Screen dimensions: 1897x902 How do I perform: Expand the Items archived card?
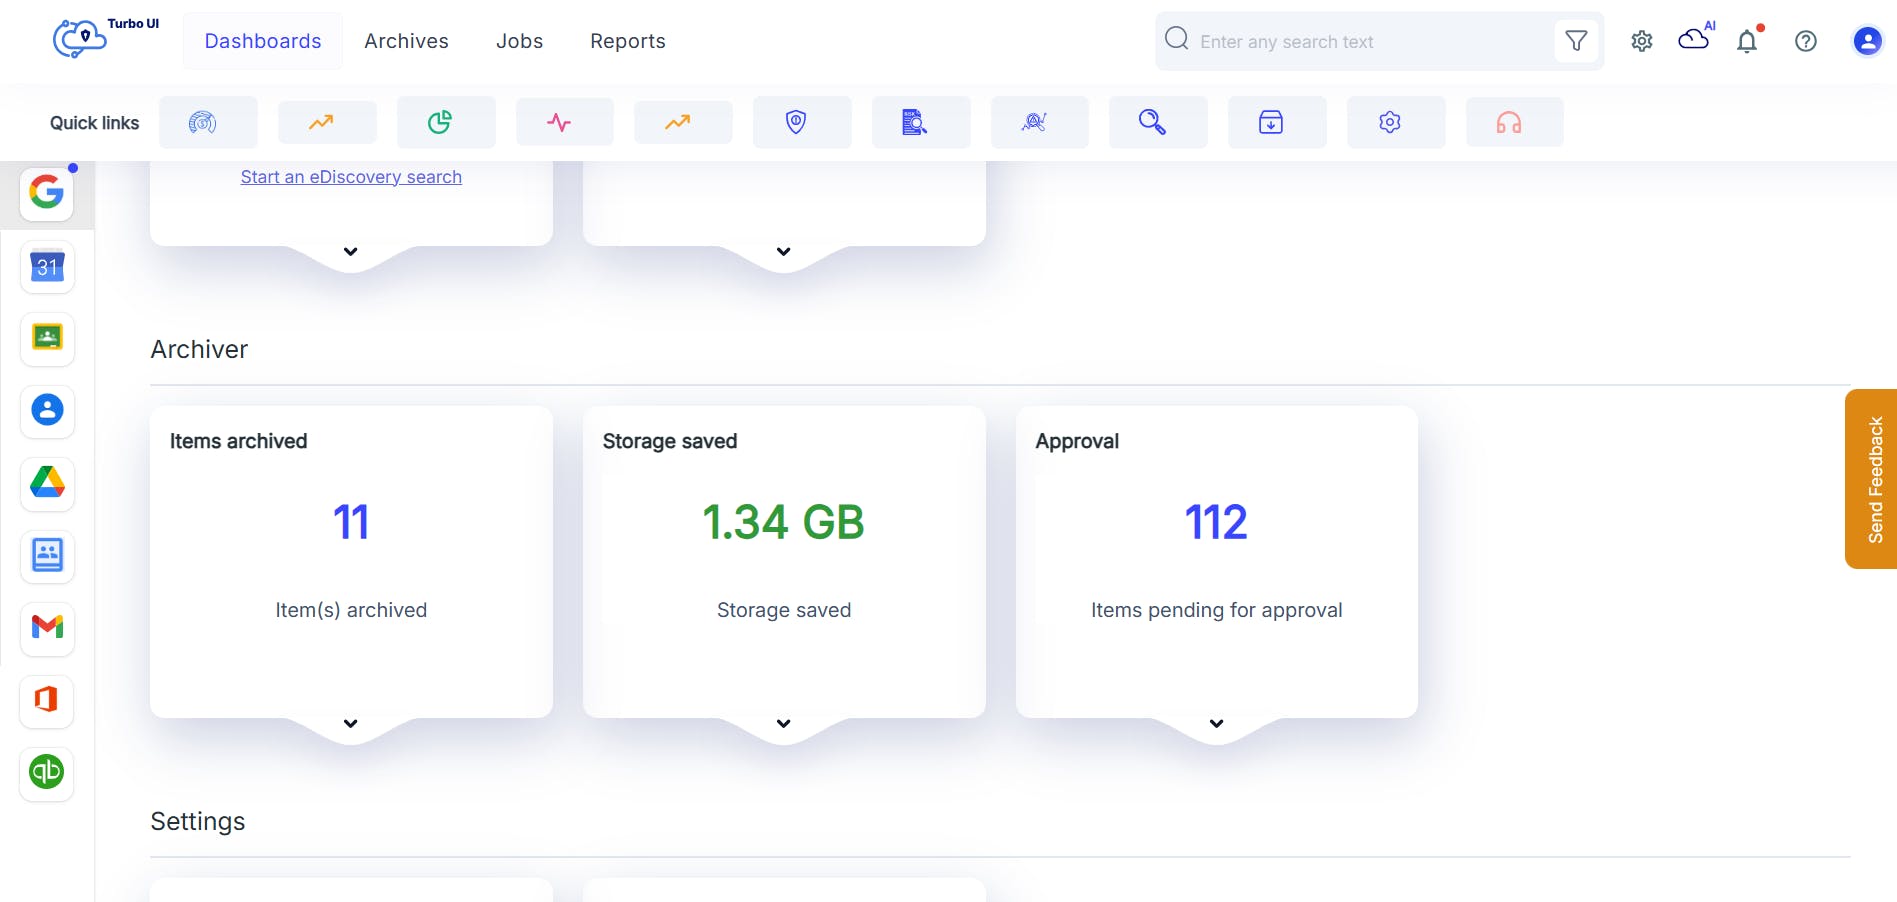pyautogui.click(x=351, y=724)
